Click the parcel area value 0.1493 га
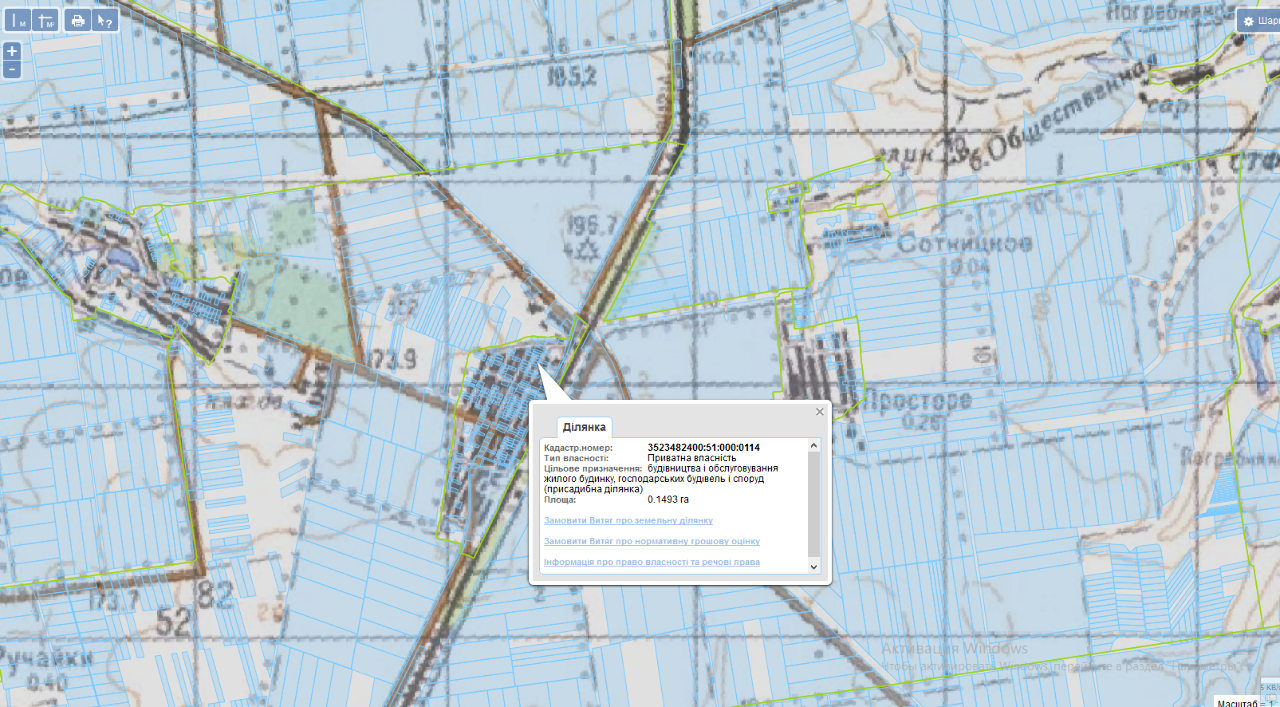This screenshot has height=707, width=1280. click(668, 499)
